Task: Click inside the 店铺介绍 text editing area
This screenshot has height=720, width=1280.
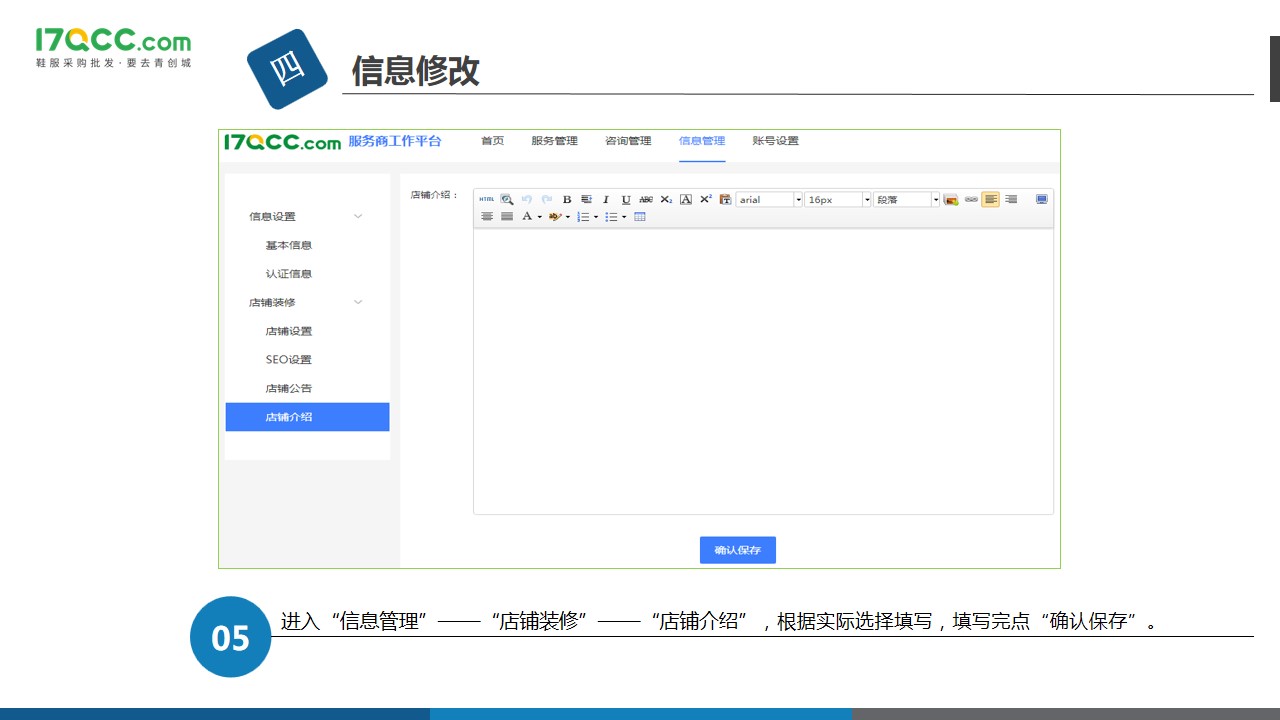Action: pyautogui.click(x=762, y=370)
